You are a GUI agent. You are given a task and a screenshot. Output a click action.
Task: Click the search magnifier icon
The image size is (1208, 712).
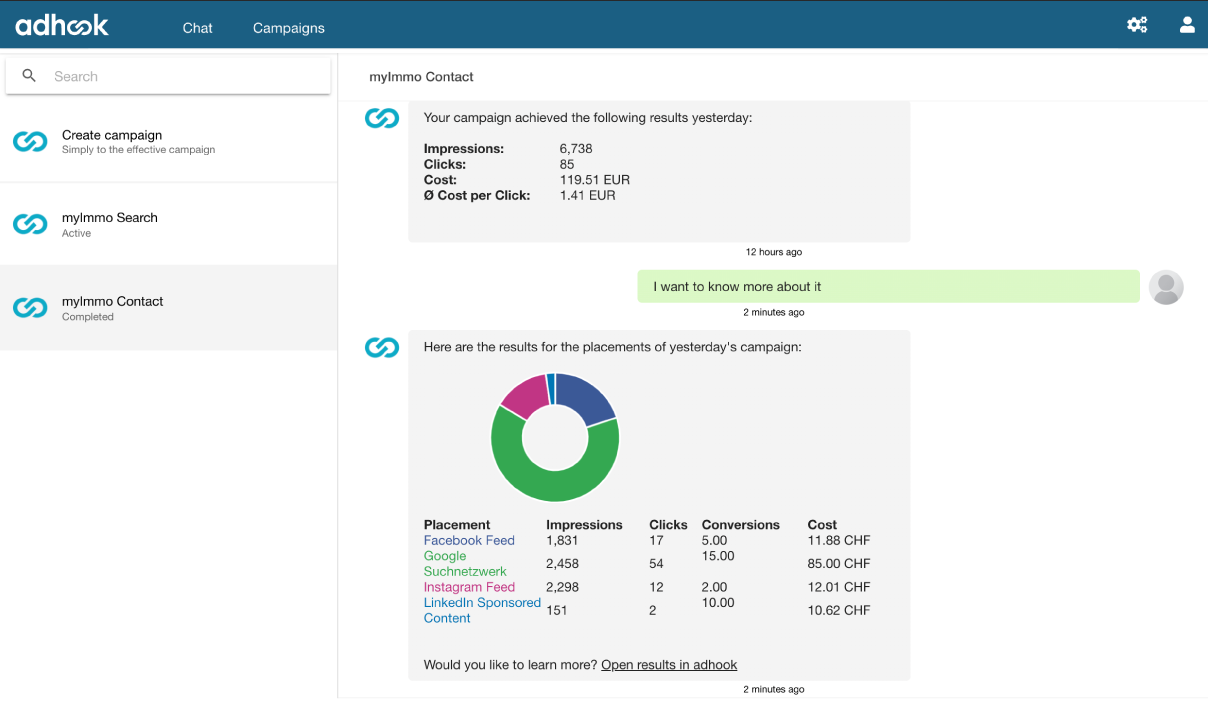pyautogui.click(x=29, y=76)
